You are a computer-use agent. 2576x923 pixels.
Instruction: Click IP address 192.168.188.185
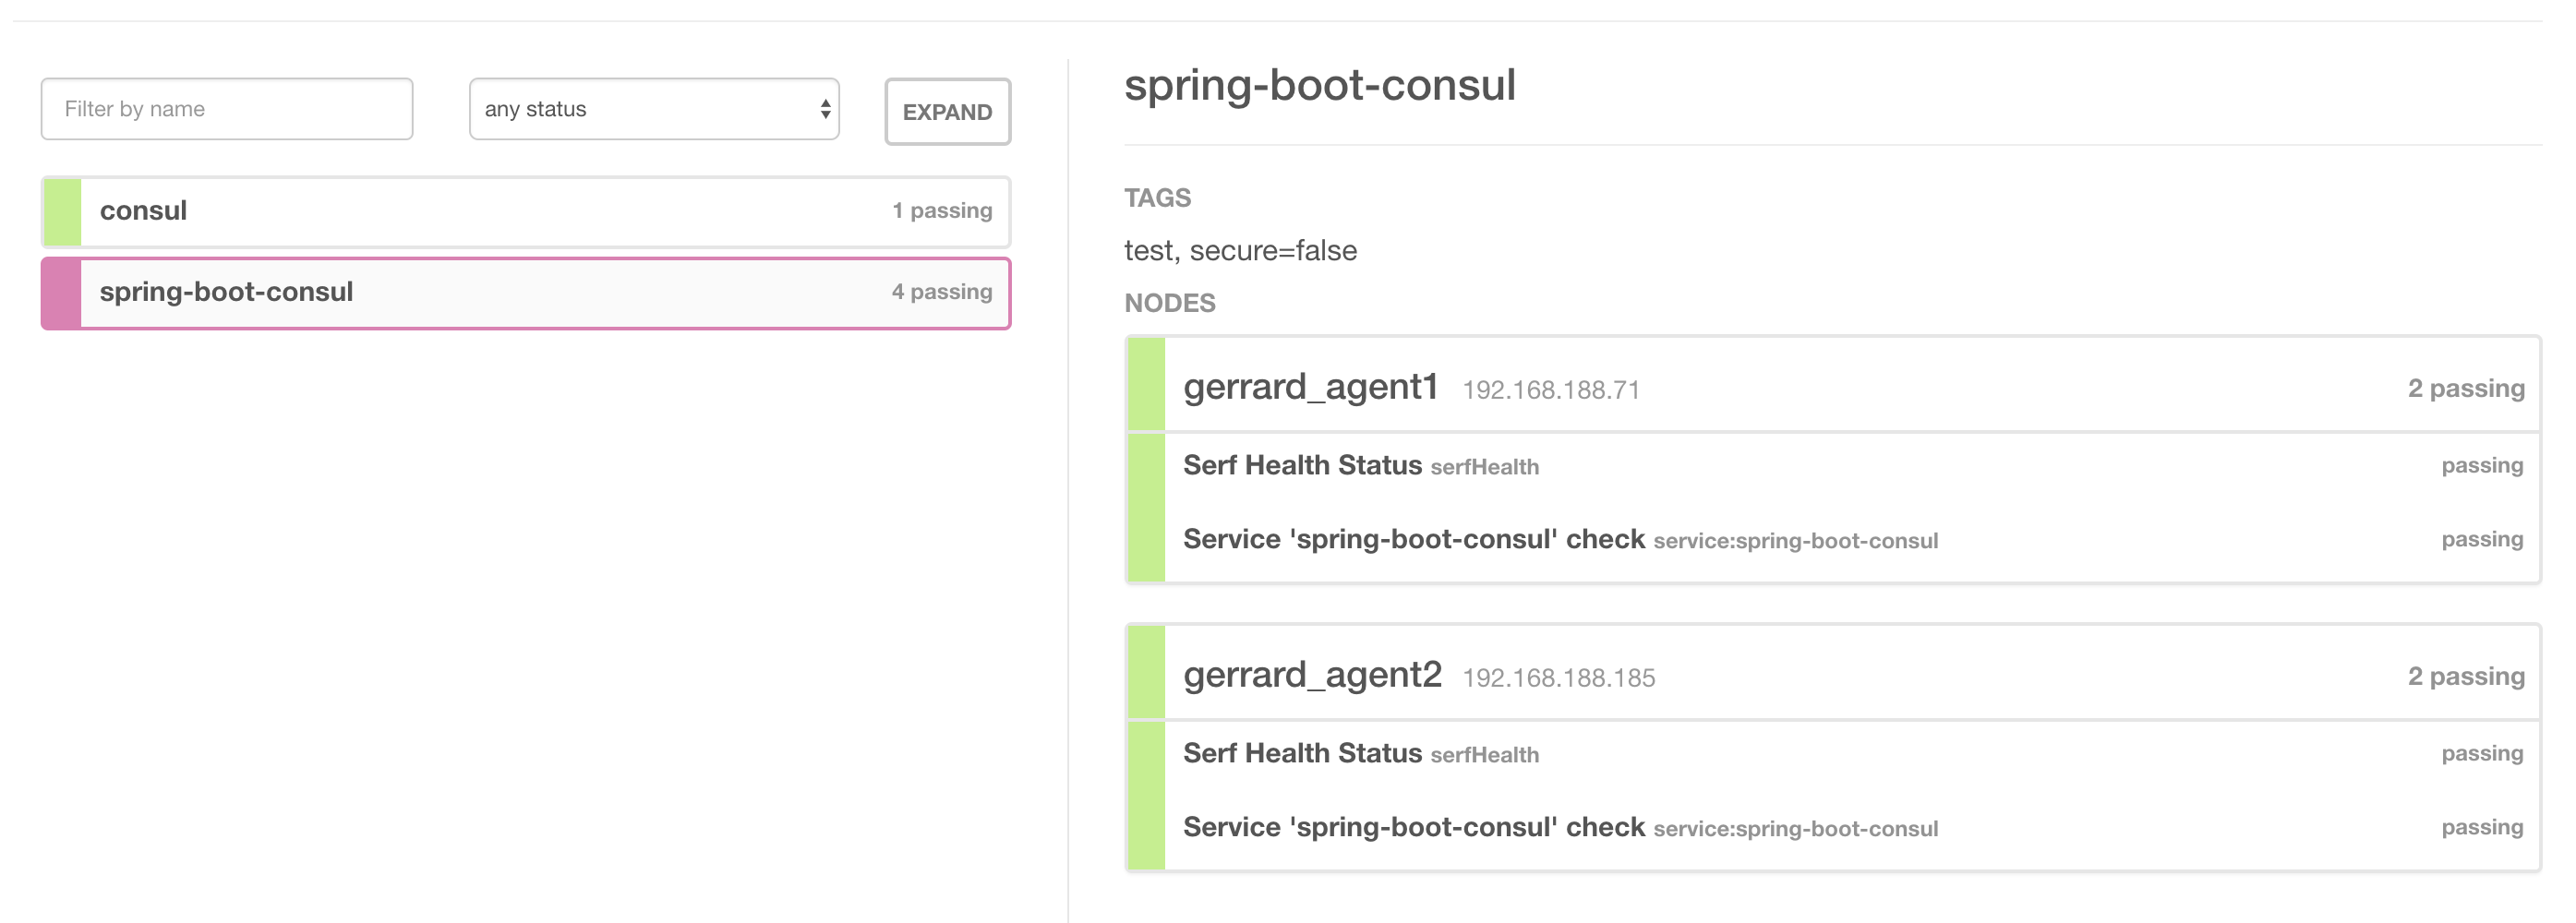click(1559, 679)
